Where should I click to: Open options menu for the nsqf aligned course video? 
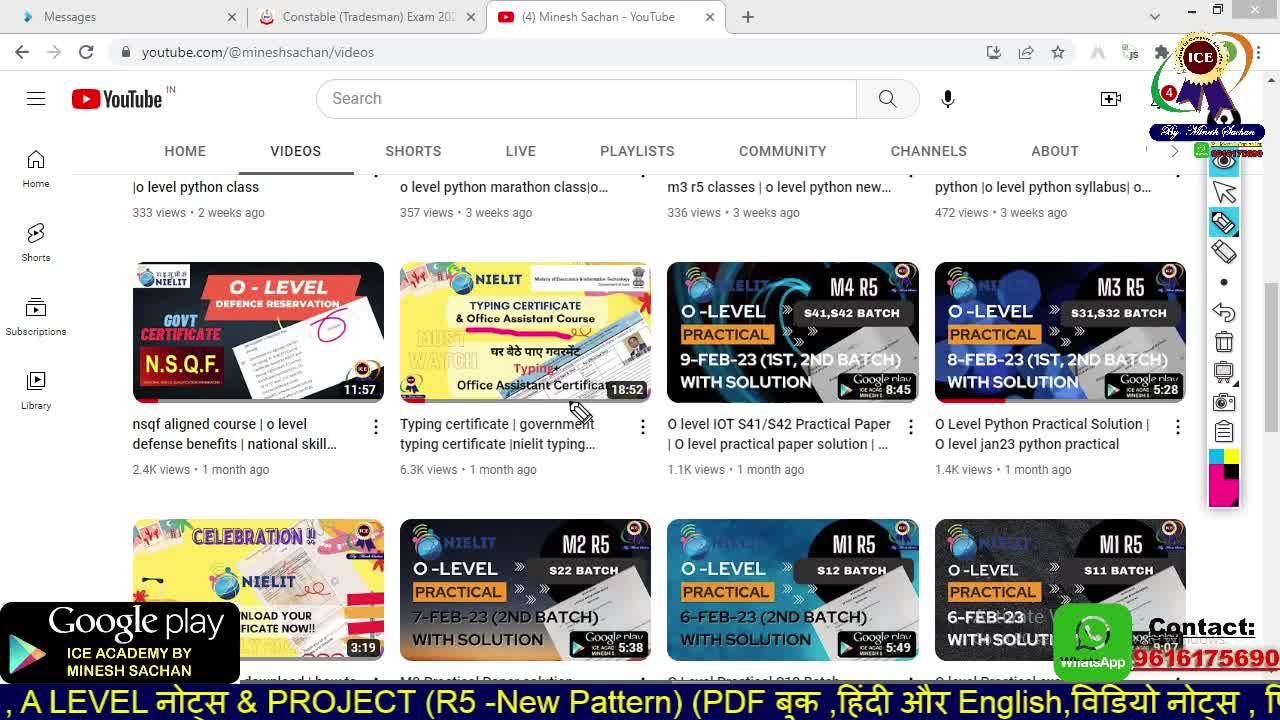[x=376, y=428]
